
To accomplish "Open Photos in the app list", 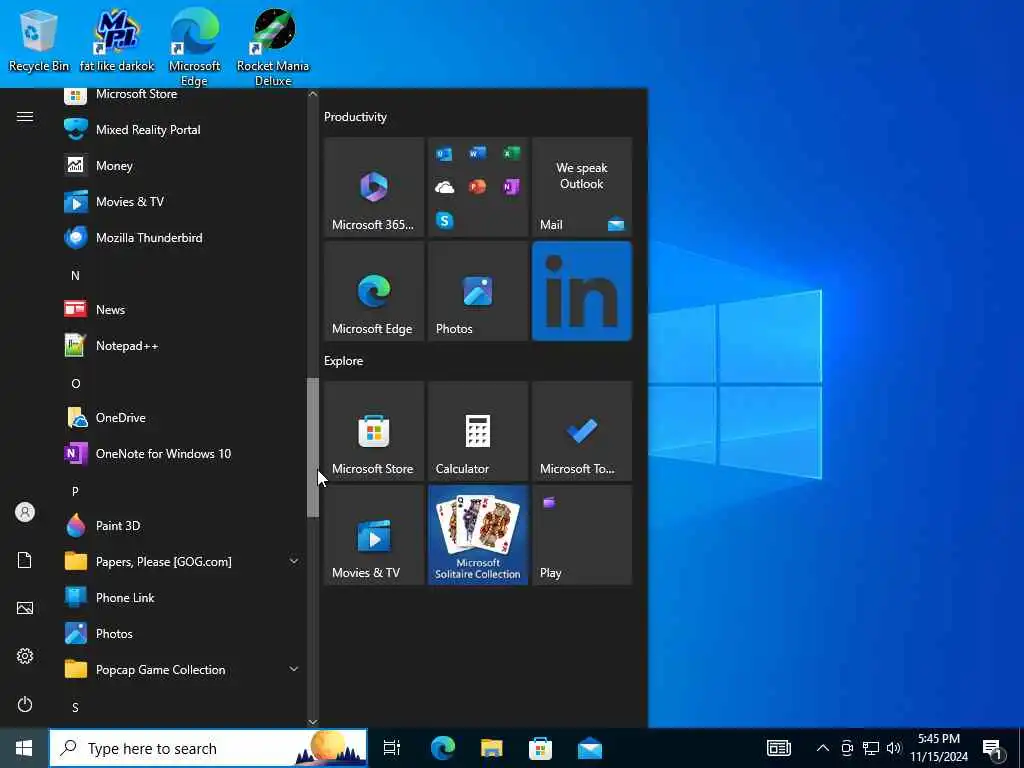I will pos(181,633).
